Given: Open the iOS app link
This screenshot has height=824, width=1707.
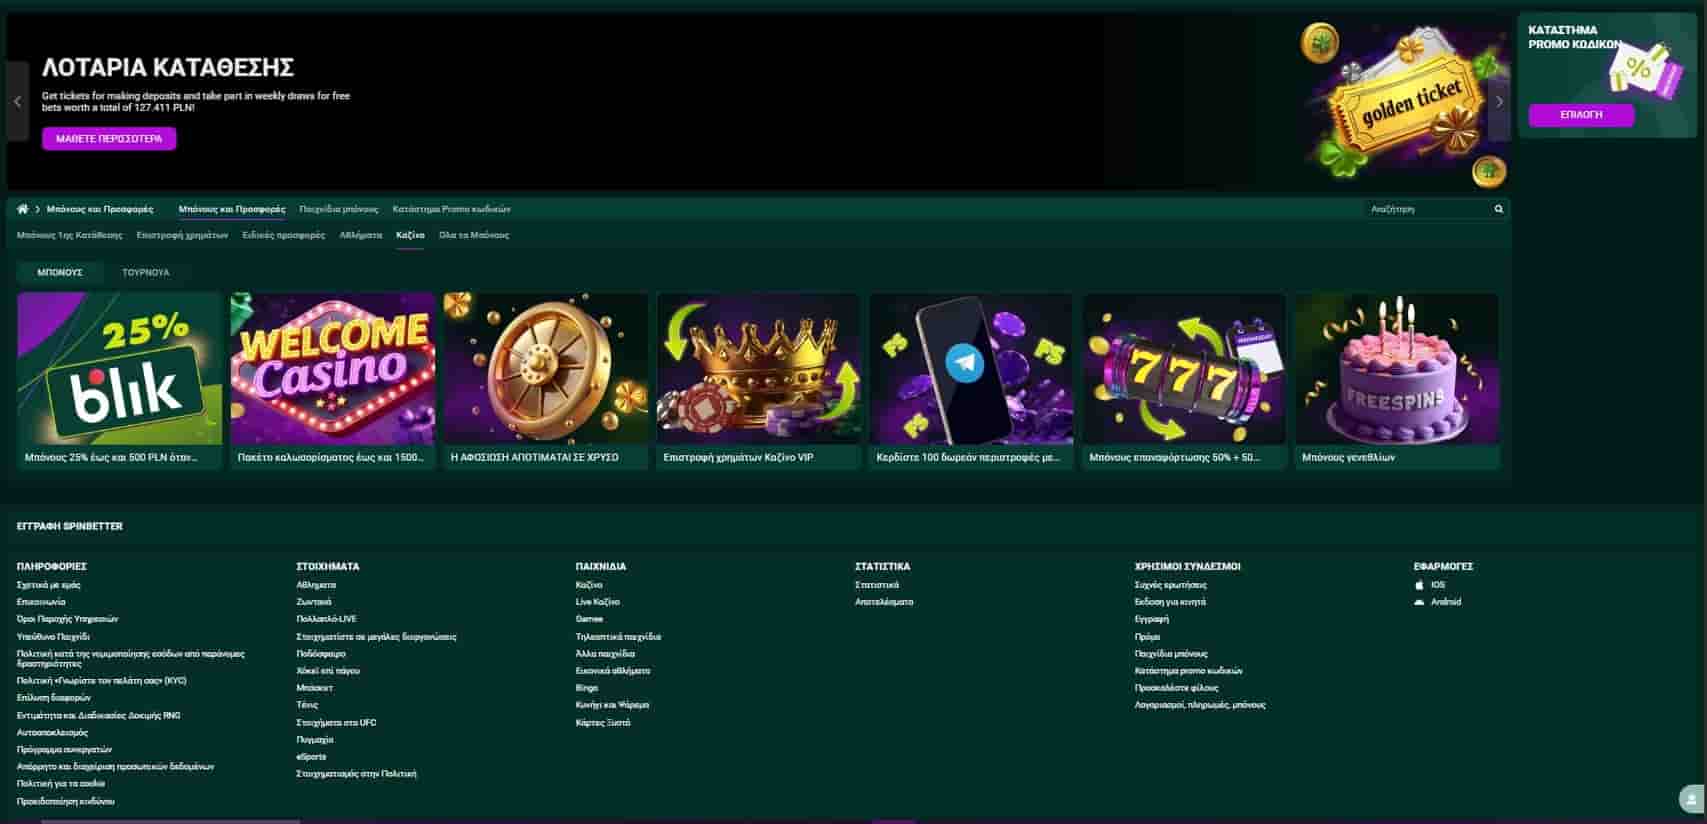Looking at the screenshot, I should (1437, 585).
